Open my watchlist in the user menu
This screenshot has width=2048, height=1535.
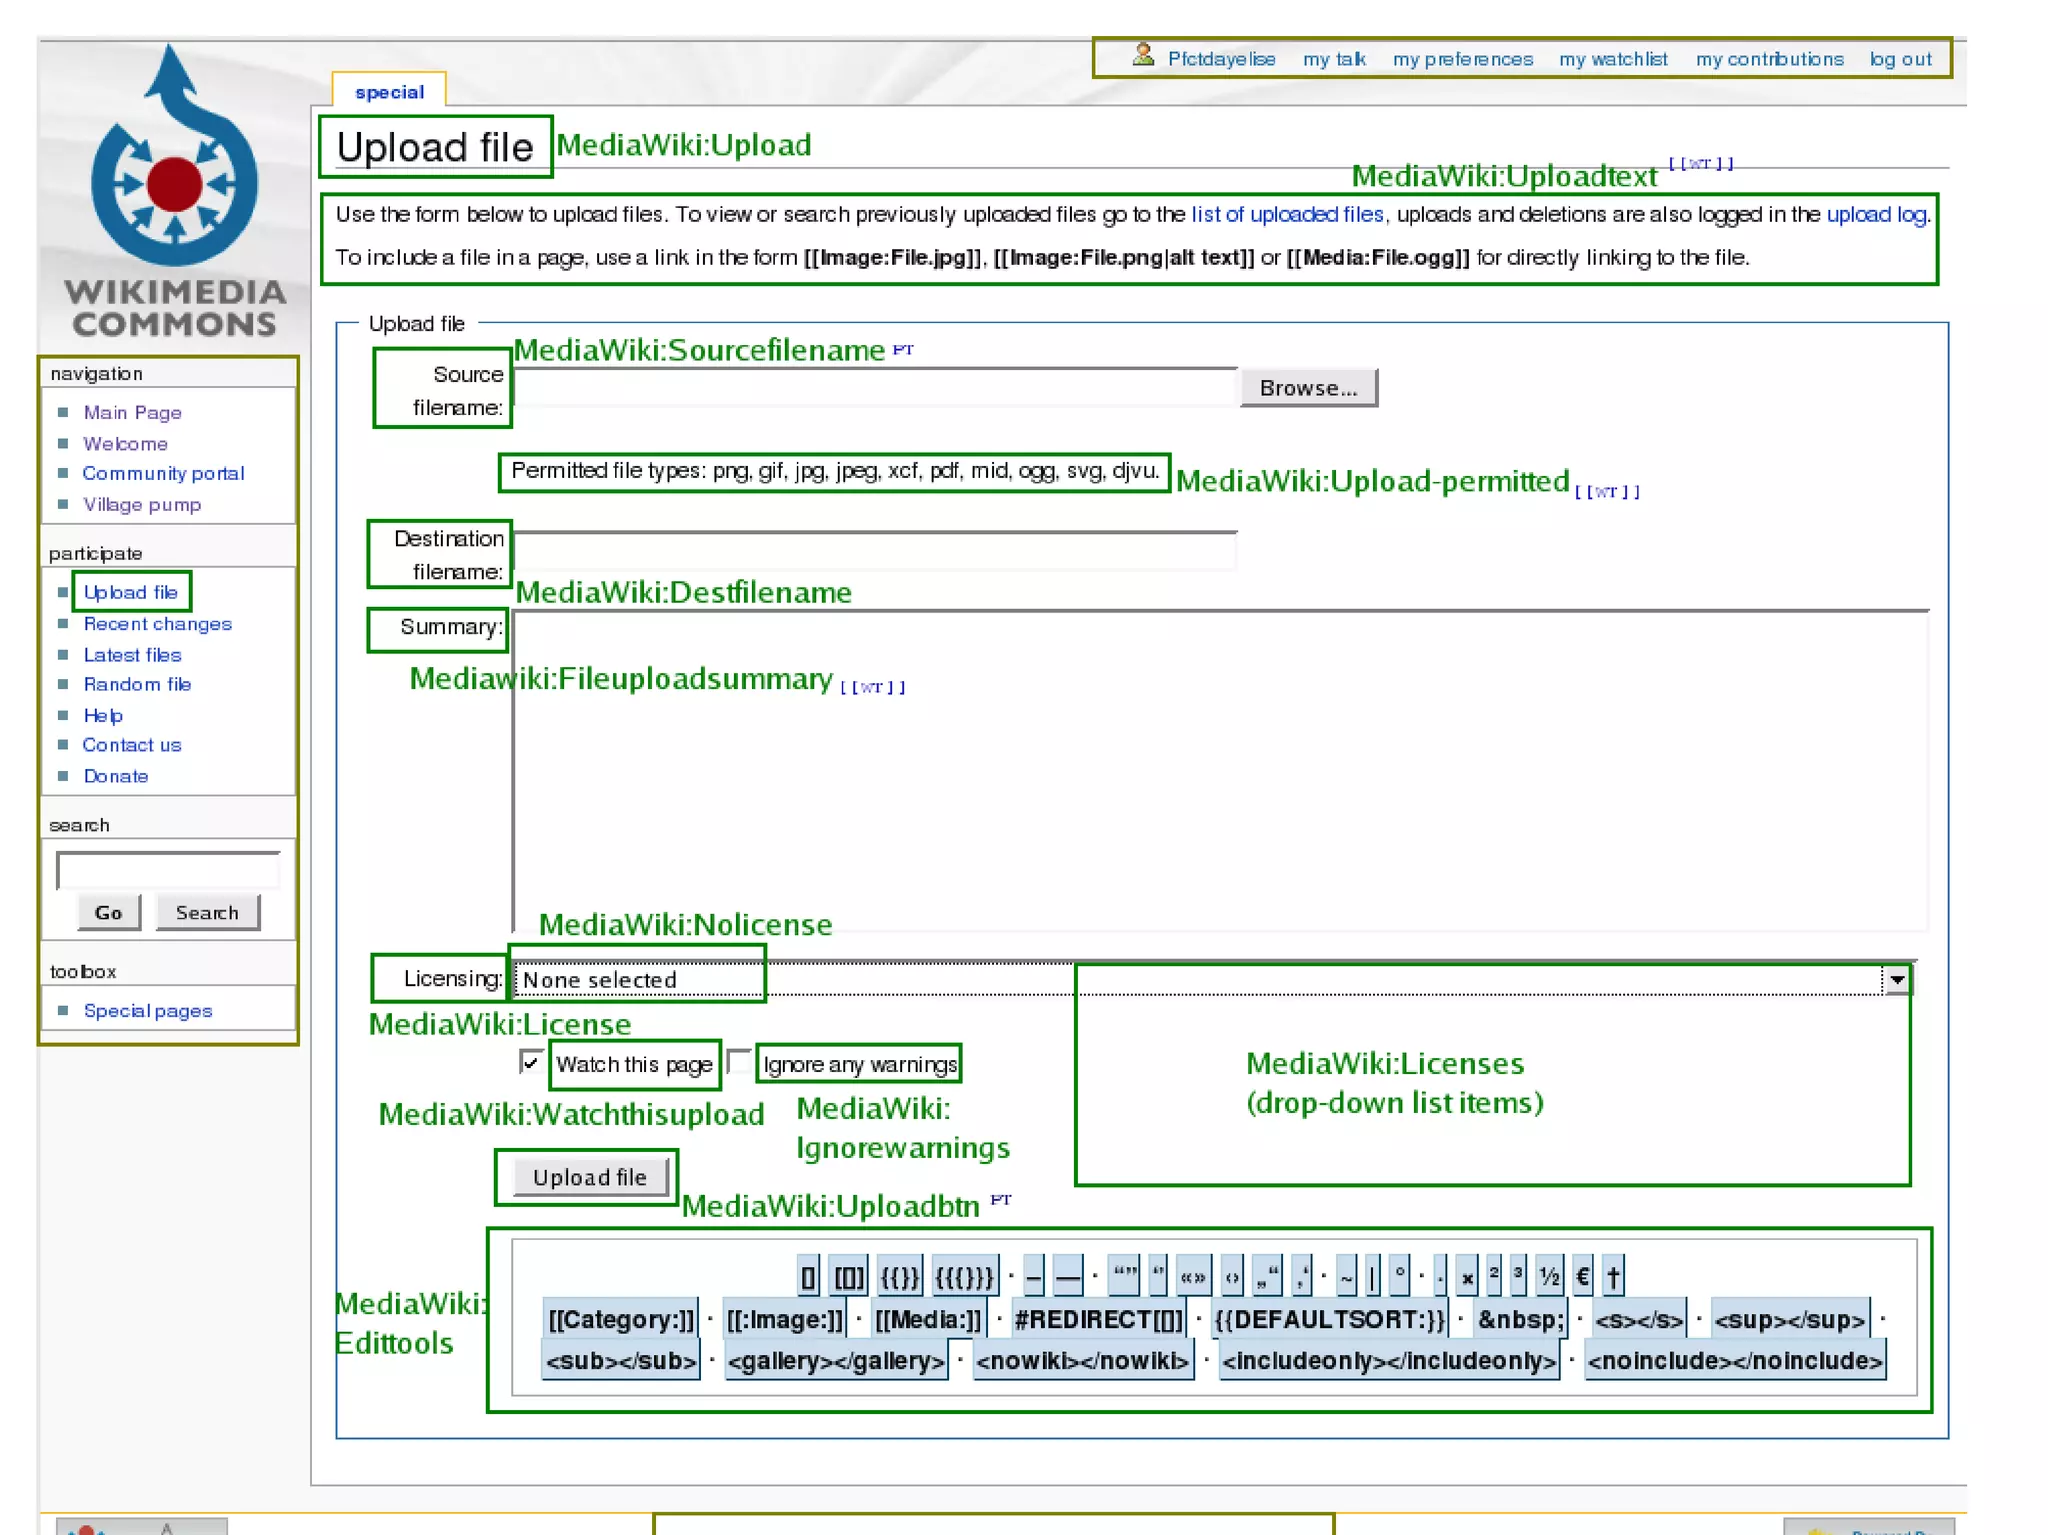tap(1613, 59)
